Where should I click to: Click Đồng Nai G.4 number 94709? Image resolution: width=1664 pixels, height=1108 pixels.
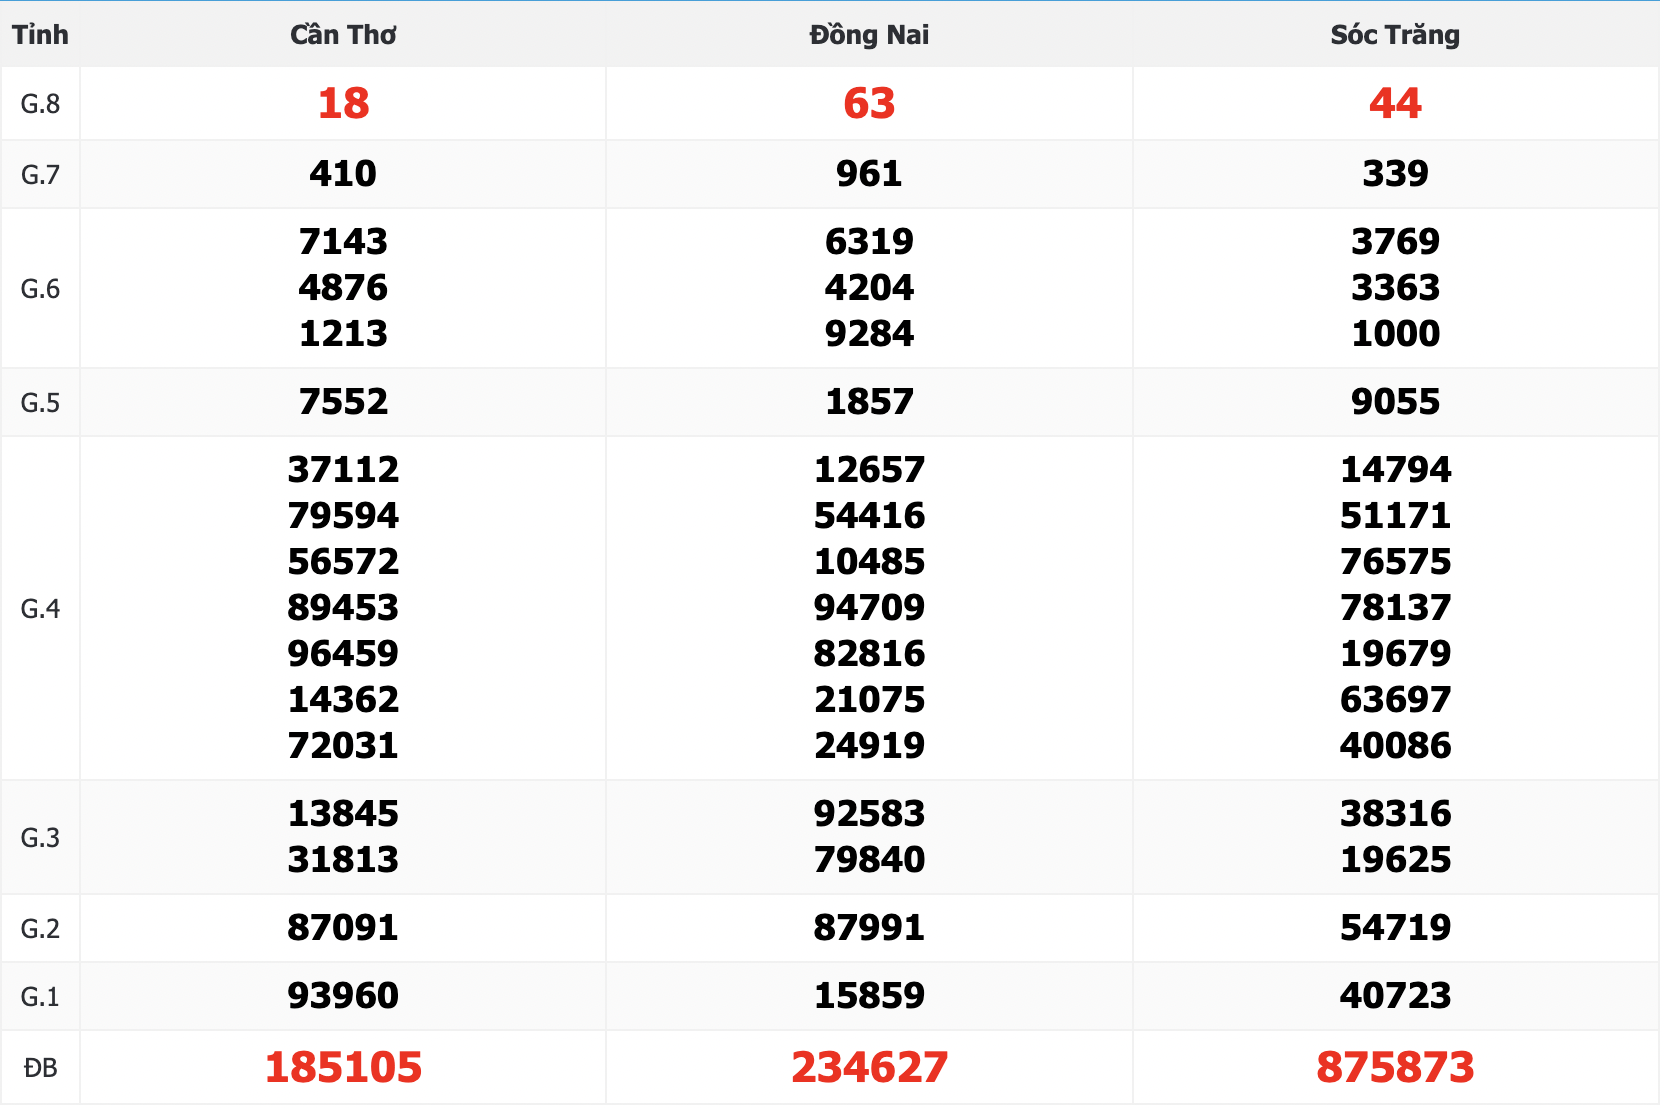point(869,607)
